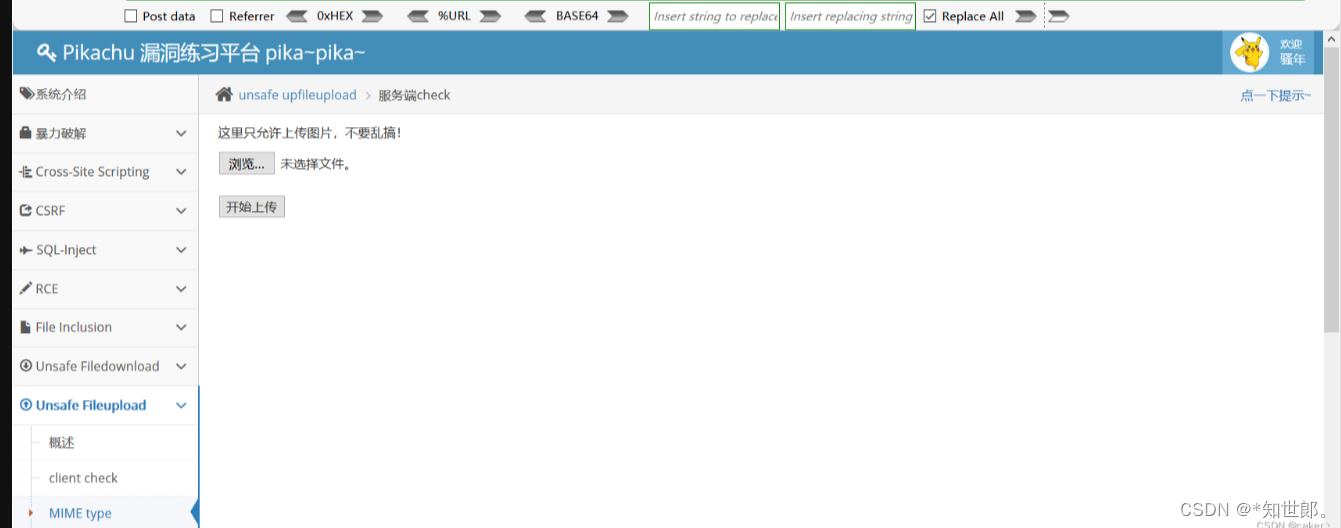Click right arrow beside 0xHEX
1341x528 pixels.
(x=372, y=16)
